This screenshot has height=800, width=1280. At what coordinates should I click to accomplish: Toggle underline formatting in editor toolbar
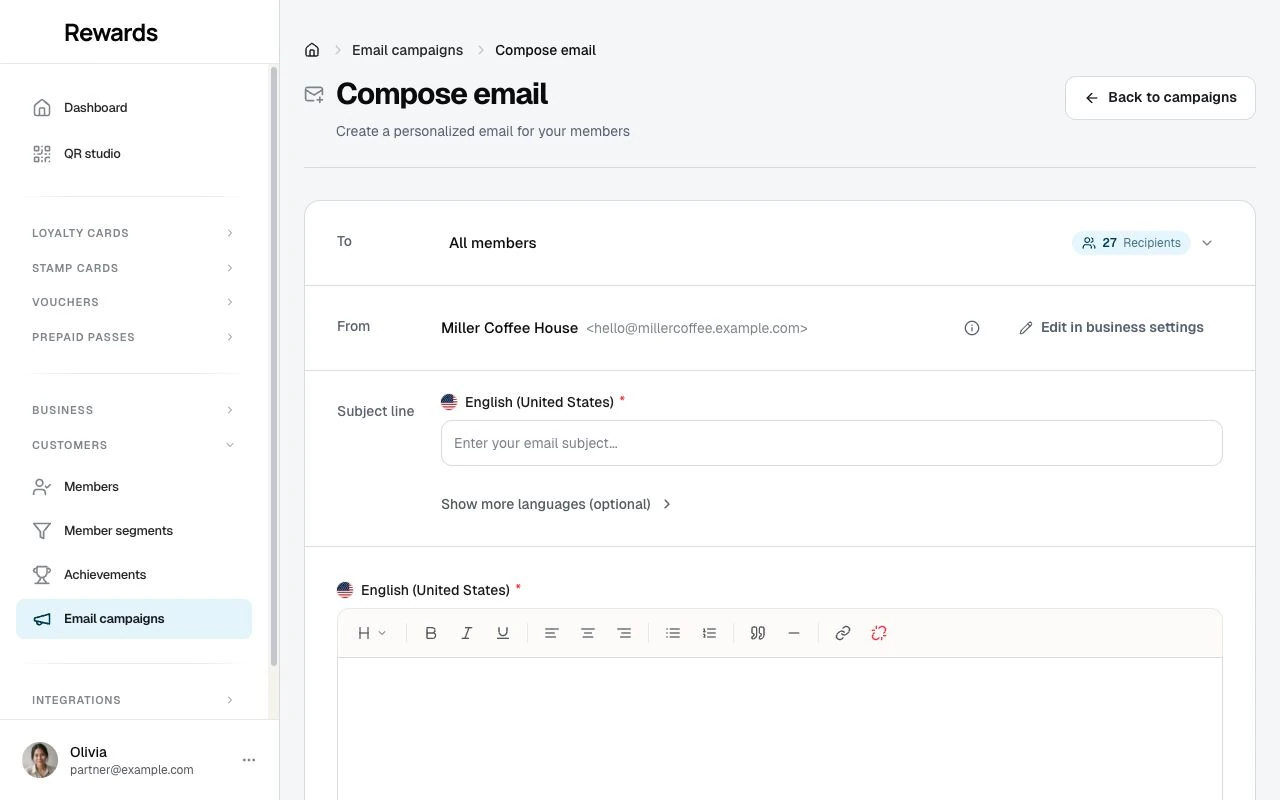503,633
